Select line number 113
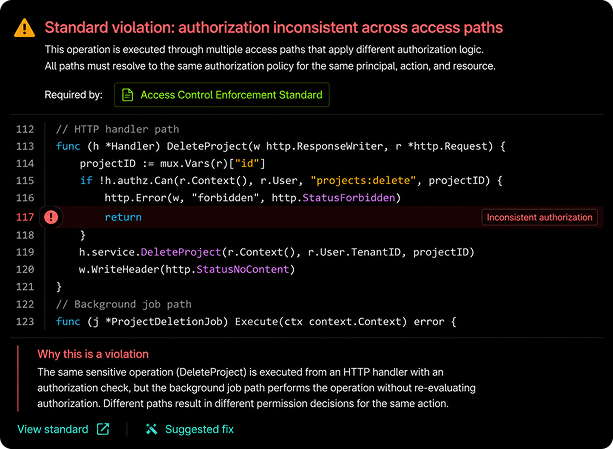The width and height of the screenshot is (613, 449). (25, 147)
